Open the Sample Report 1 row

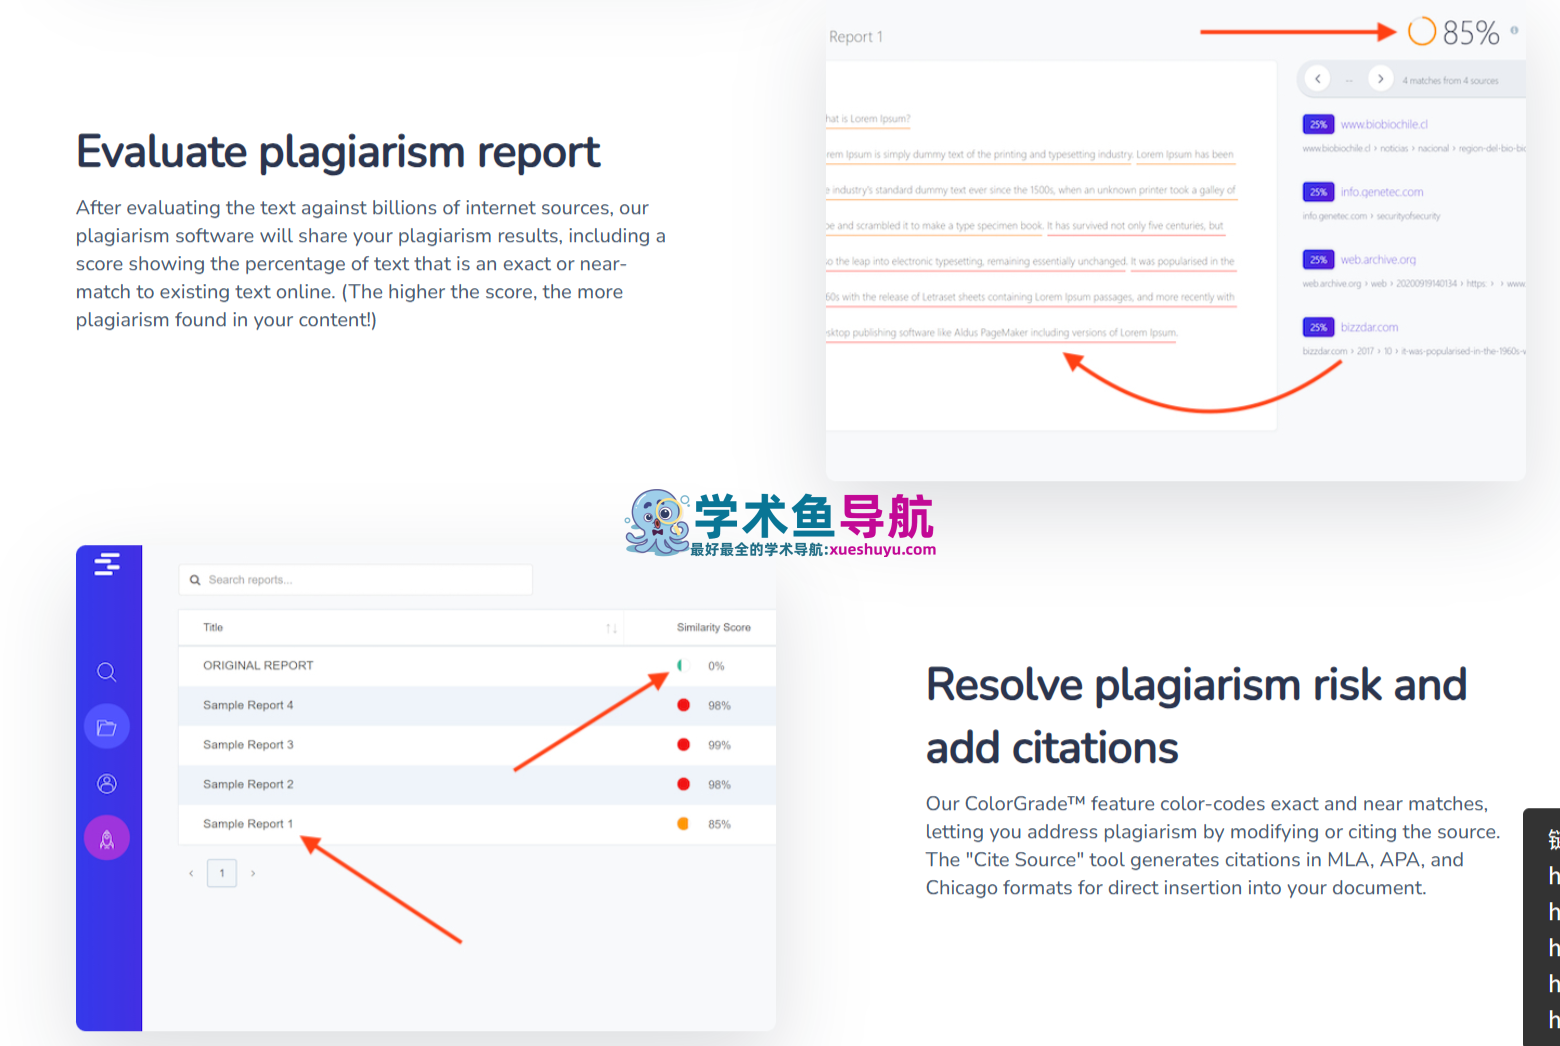tap(248, 824)
